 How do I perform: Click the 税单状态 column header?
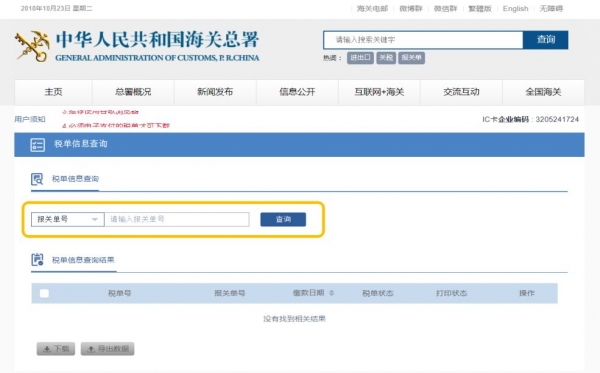tap(378, 293)
